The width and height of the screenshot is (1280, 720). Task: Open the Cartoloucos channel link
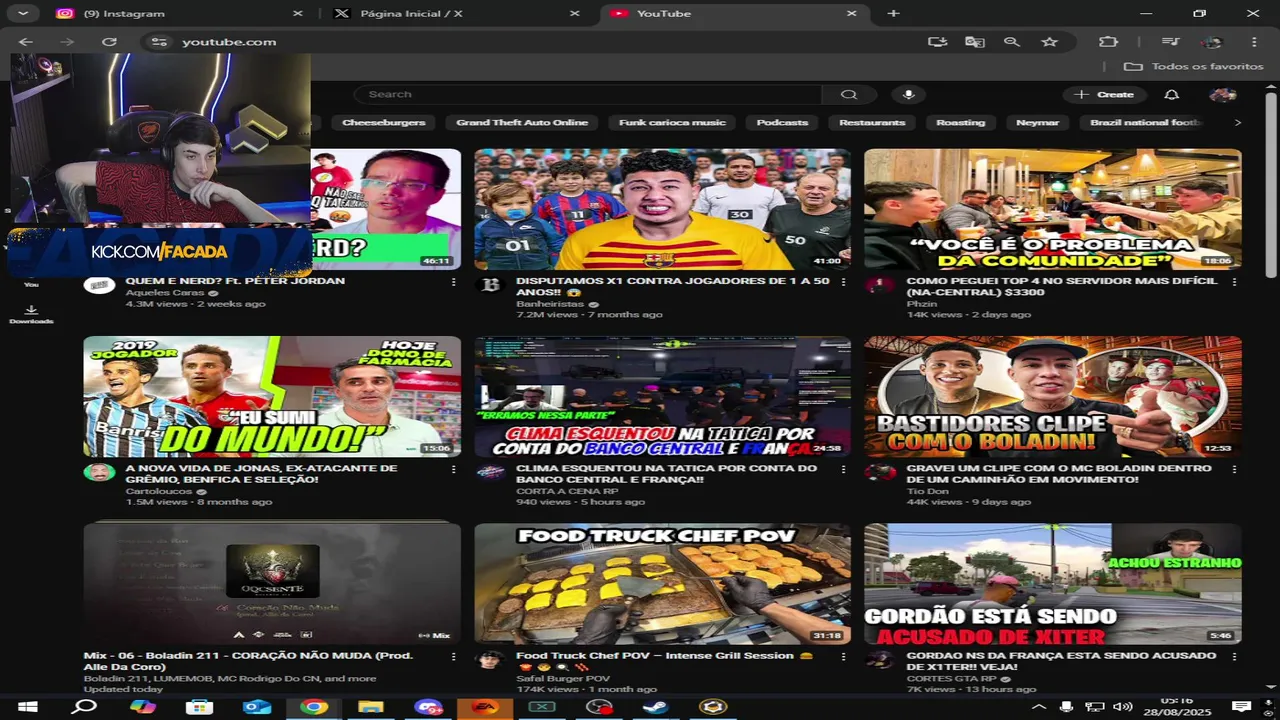(x=159, y=491)
